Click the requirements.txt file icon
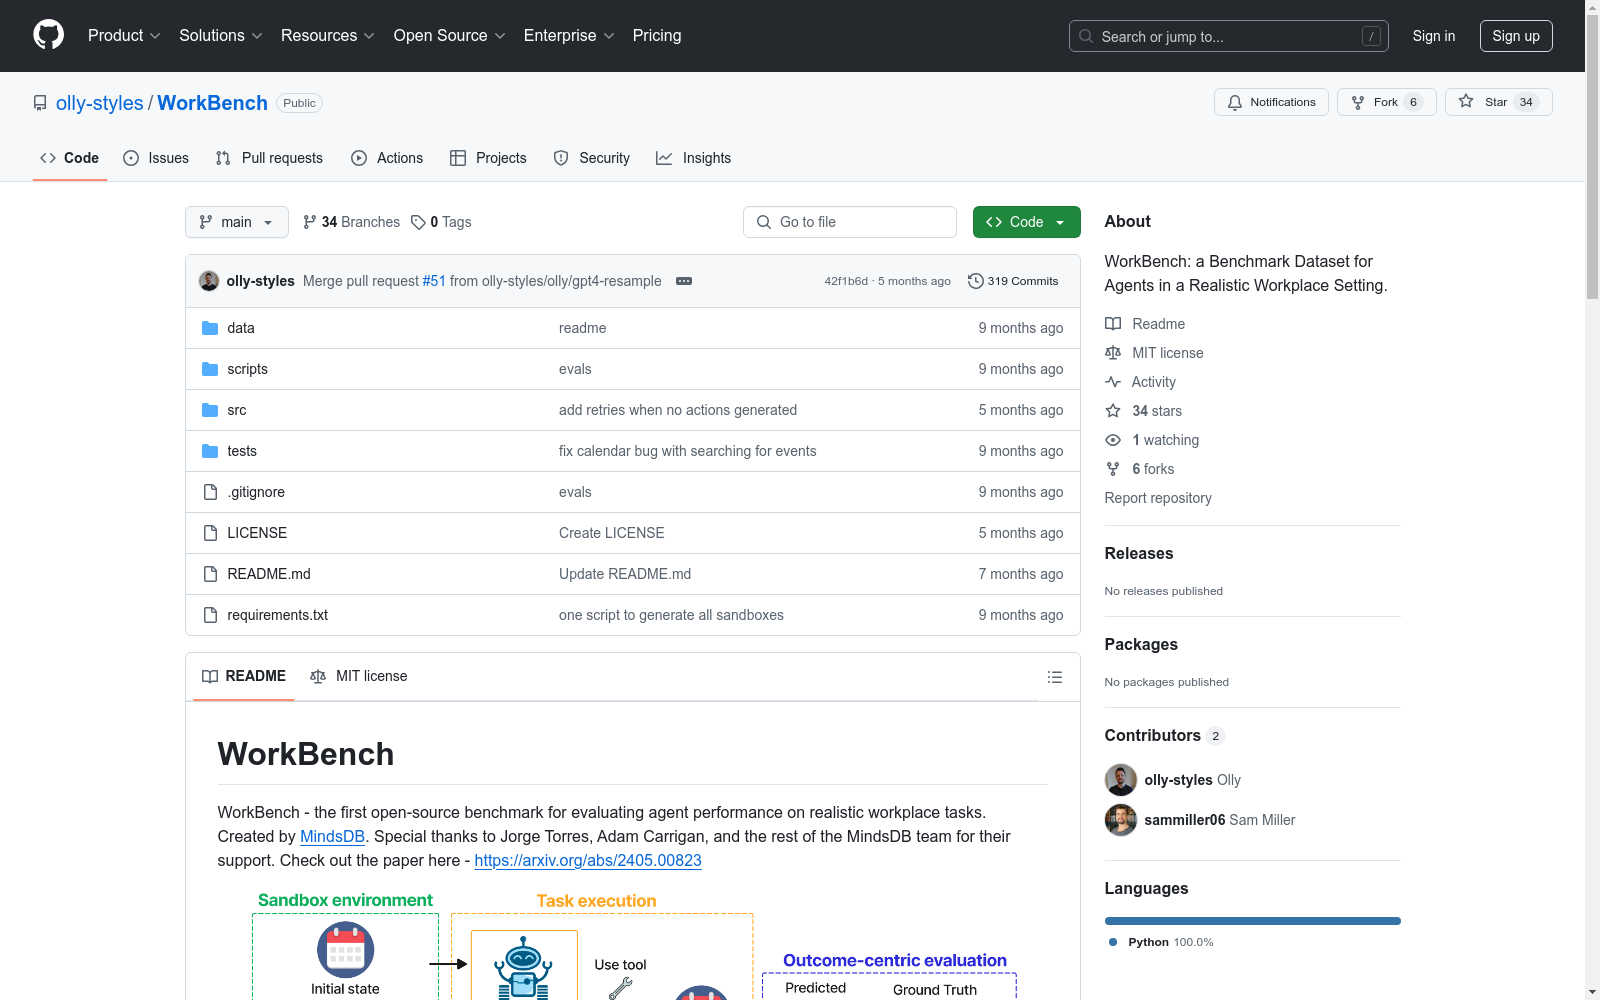The width and height of the screenshot is (1600, 1000). [210, 615]
